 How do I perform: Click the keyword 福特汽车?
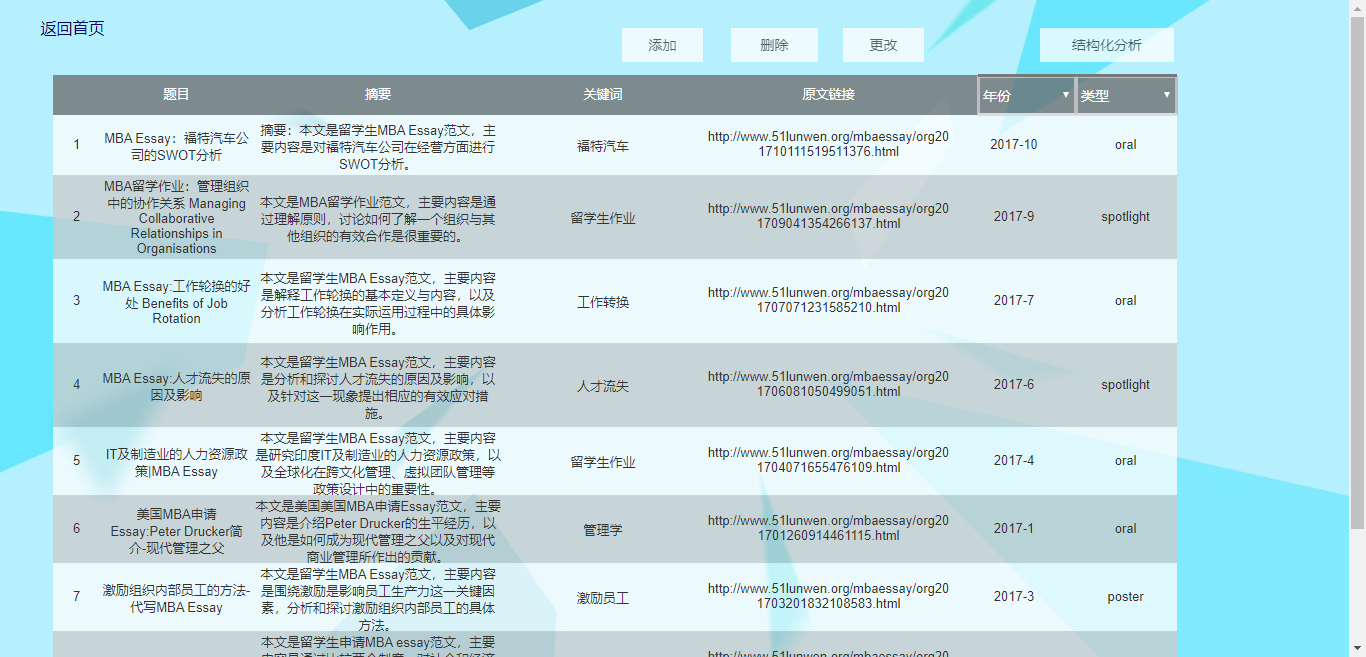tap(603, 146)
